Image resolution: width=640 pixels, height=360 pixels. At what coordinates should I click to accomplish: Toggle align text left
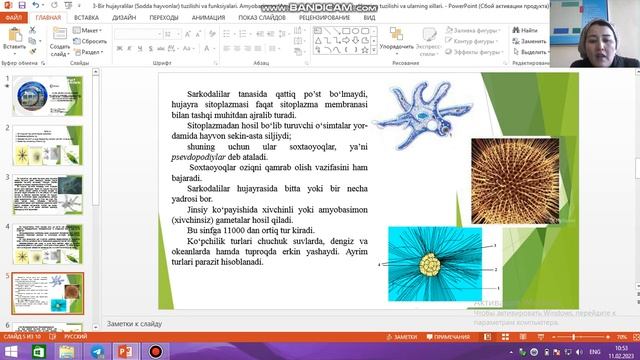click(227, 49)
